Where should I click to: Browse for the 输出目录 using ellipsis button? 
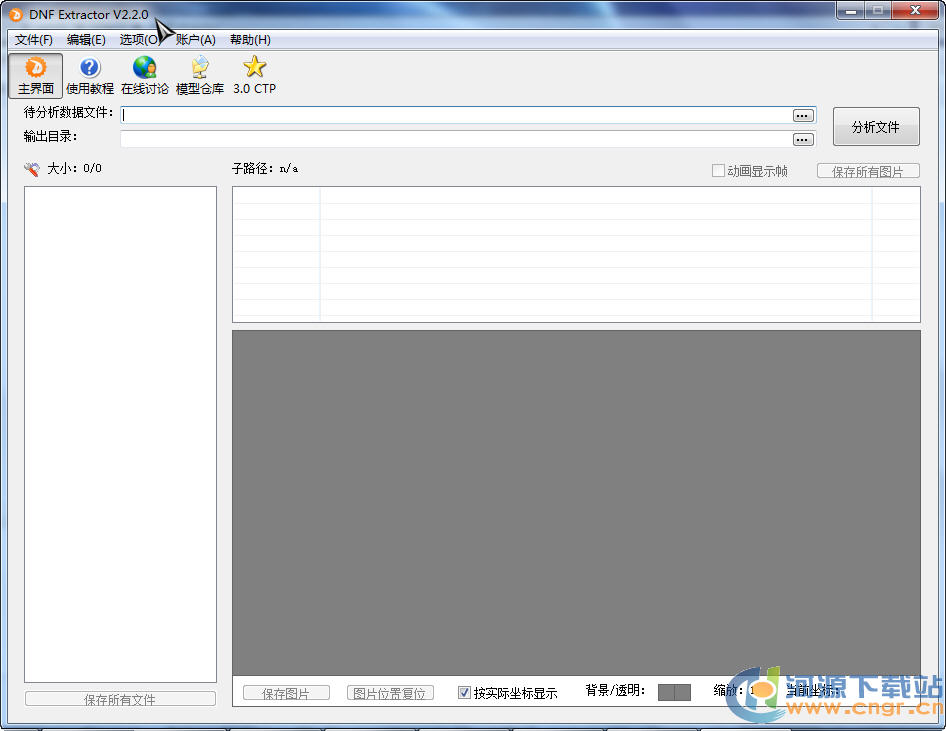[802, 139]
